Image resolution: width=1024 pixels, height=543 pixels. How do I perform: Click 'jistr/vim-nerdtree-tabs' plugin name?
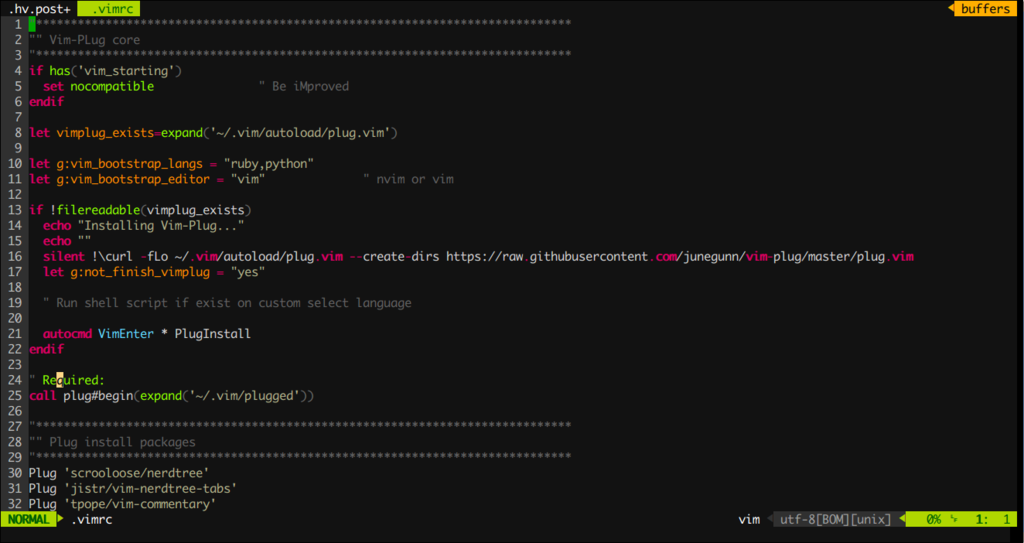tap(150, 488)
